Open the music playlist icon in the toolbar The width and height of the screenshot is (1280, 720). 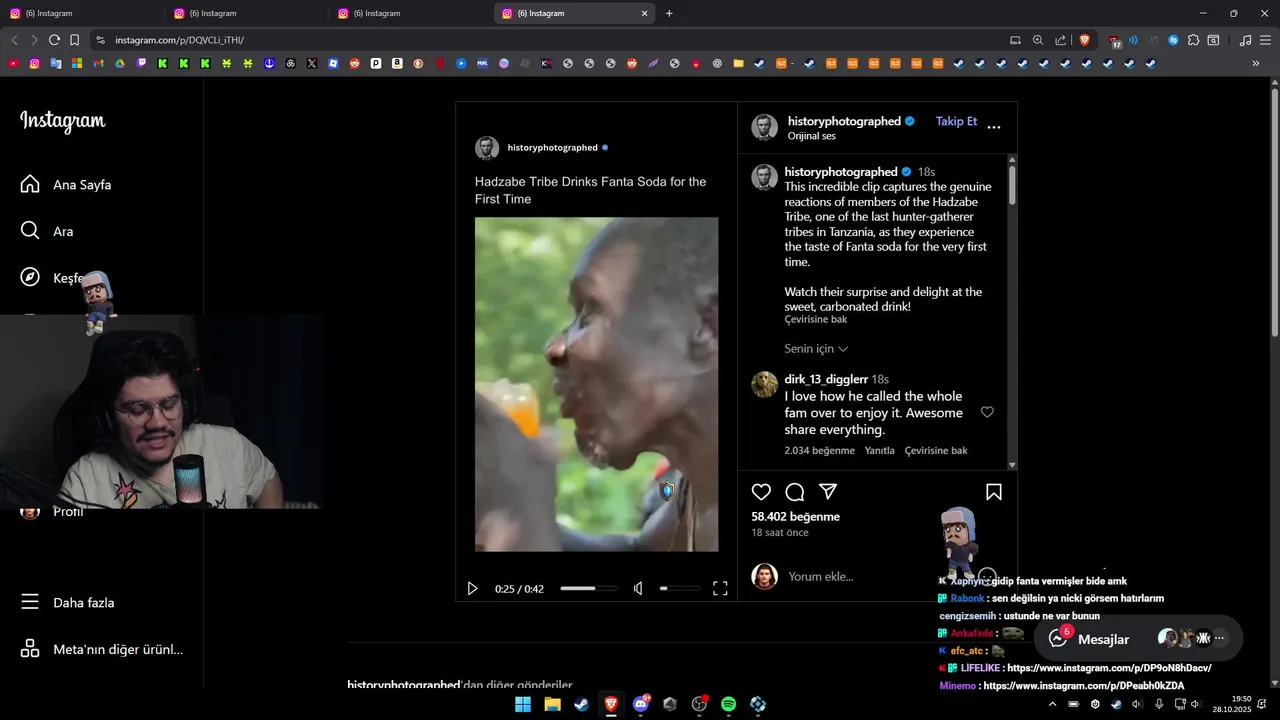point(1245,40)
